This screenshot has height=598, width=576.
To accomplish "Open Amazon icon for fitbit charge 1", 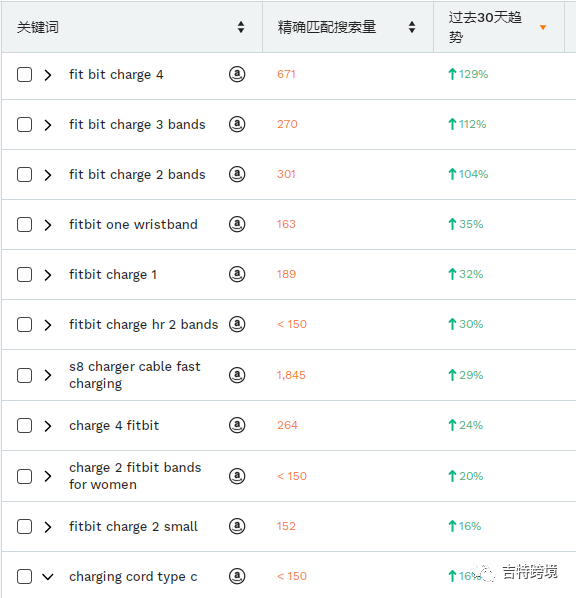I will point(237,274).
